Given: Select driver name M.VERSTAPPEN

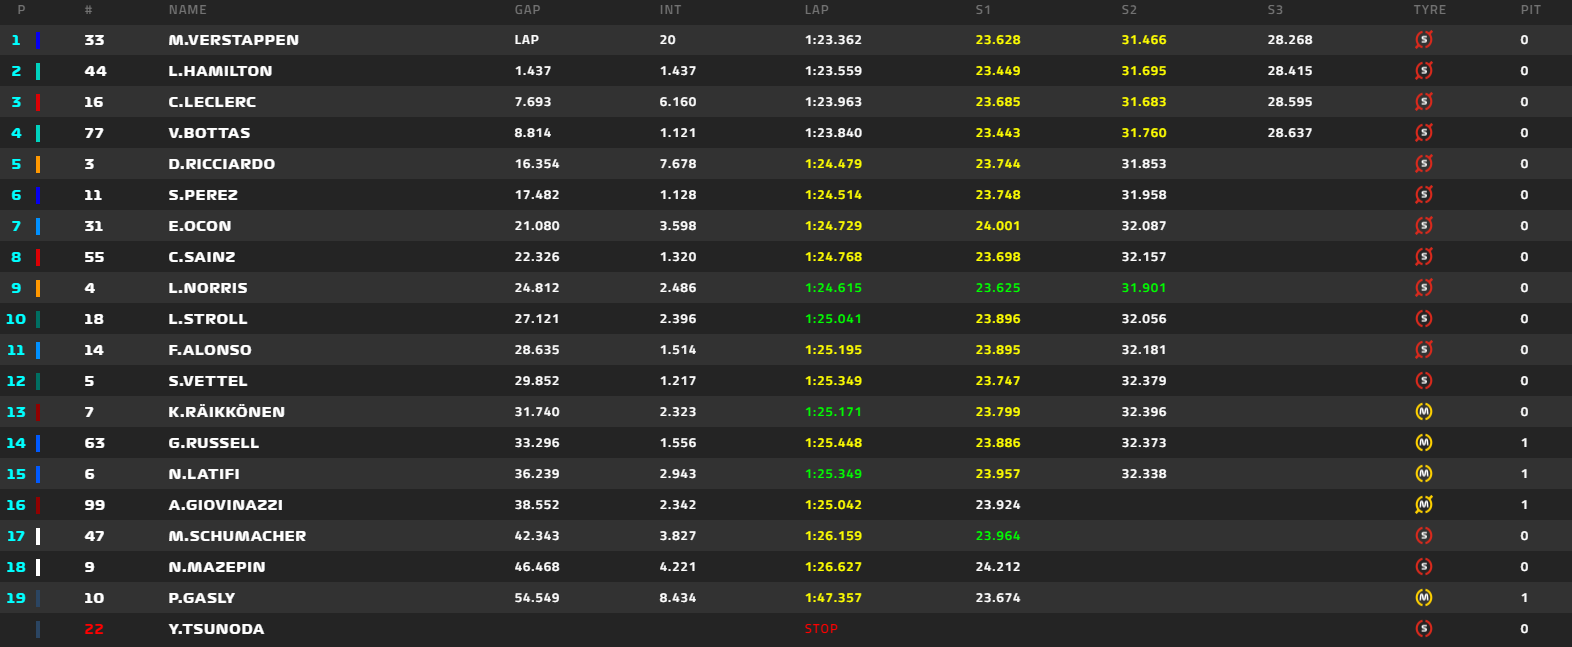Looking at the screenshot, I should (233, 40).
